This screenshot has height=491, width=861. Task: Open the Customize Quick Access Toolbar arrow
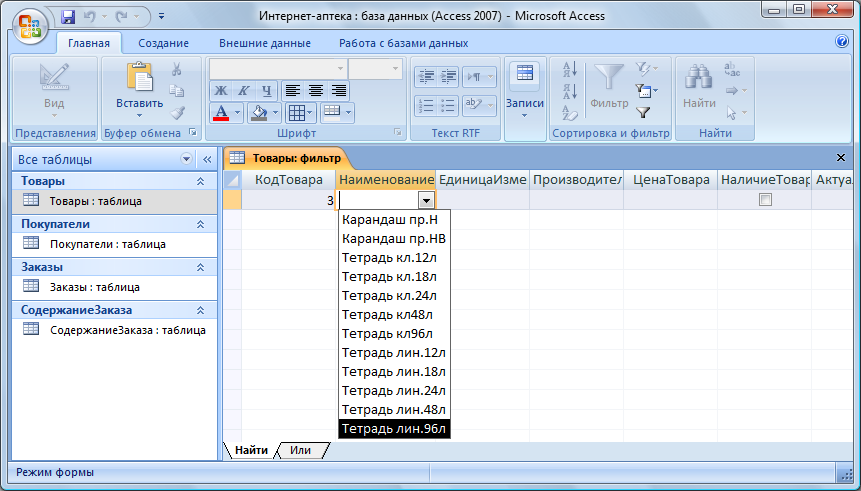click(x=161, y=16)
